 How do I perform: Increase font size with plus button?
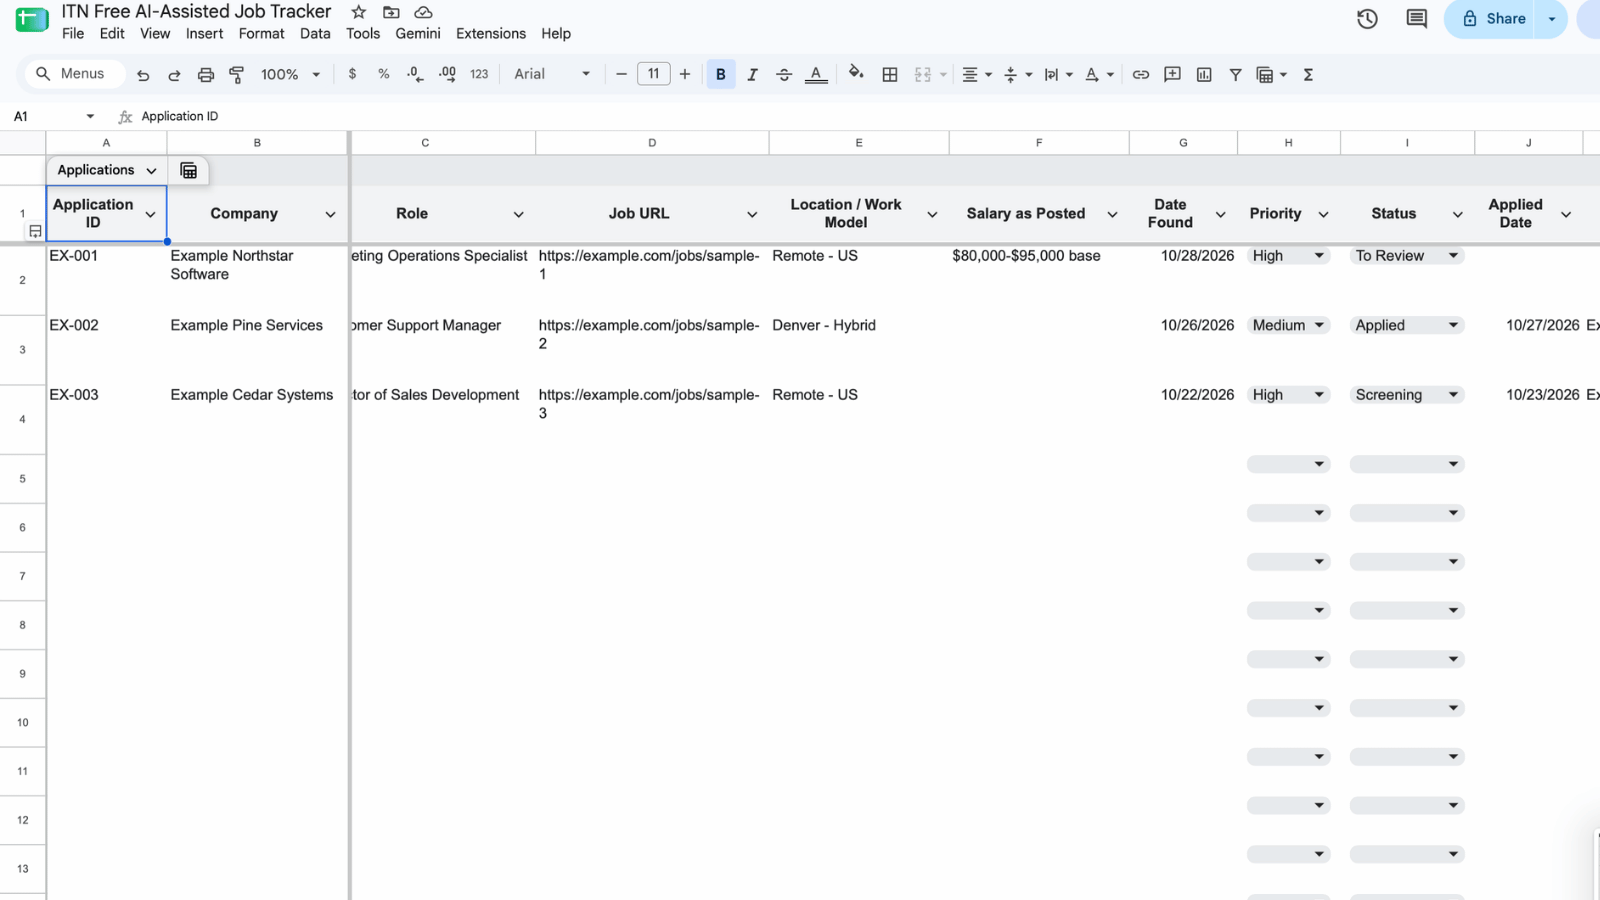[685, 74]
